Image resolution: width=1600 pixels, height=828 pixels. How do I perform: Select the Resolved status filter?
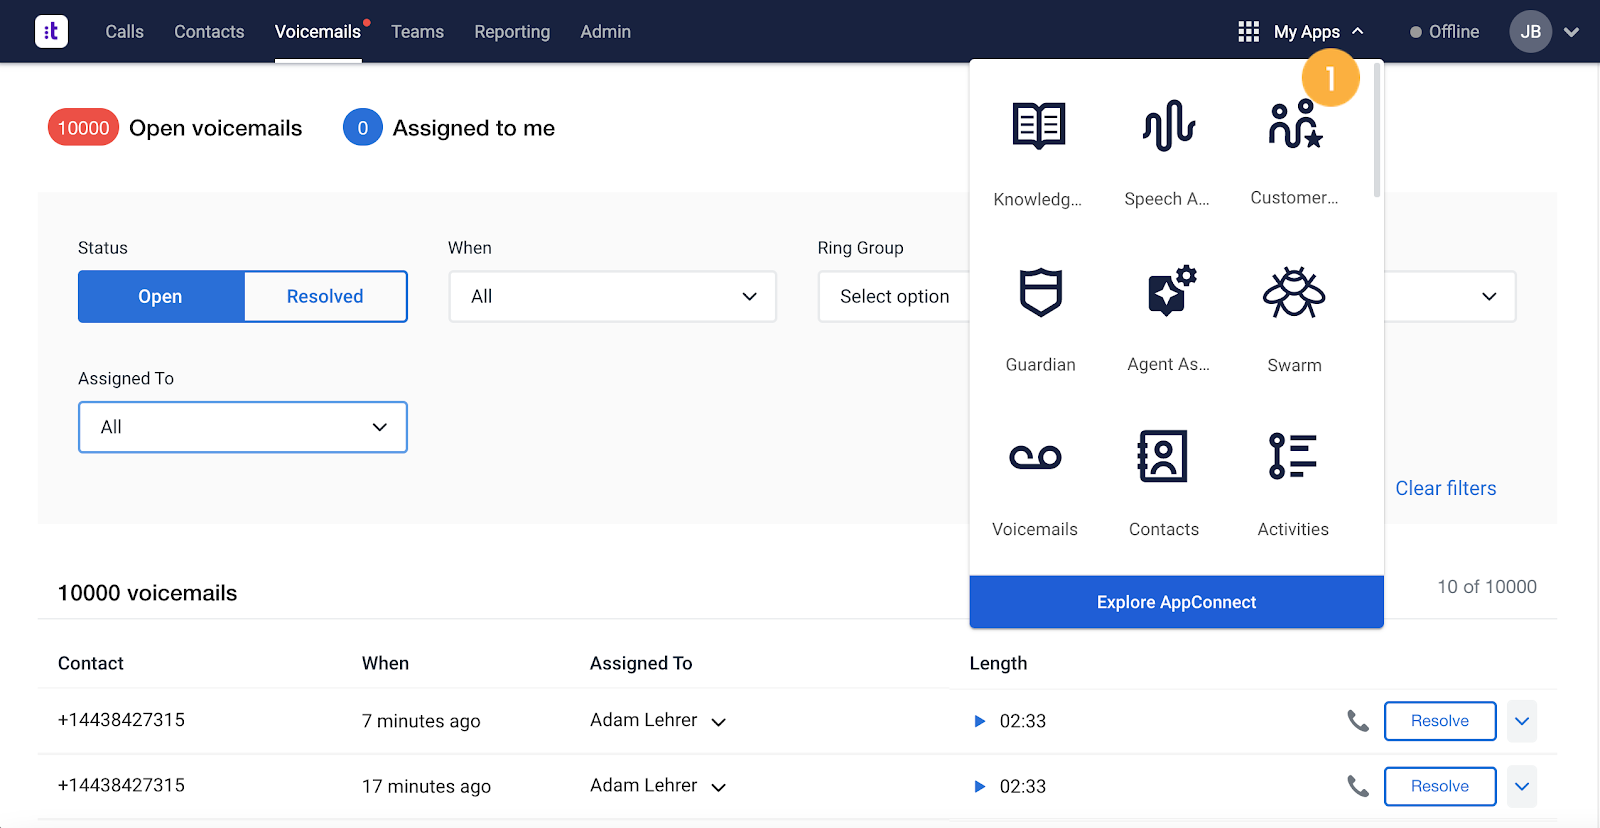325,296
